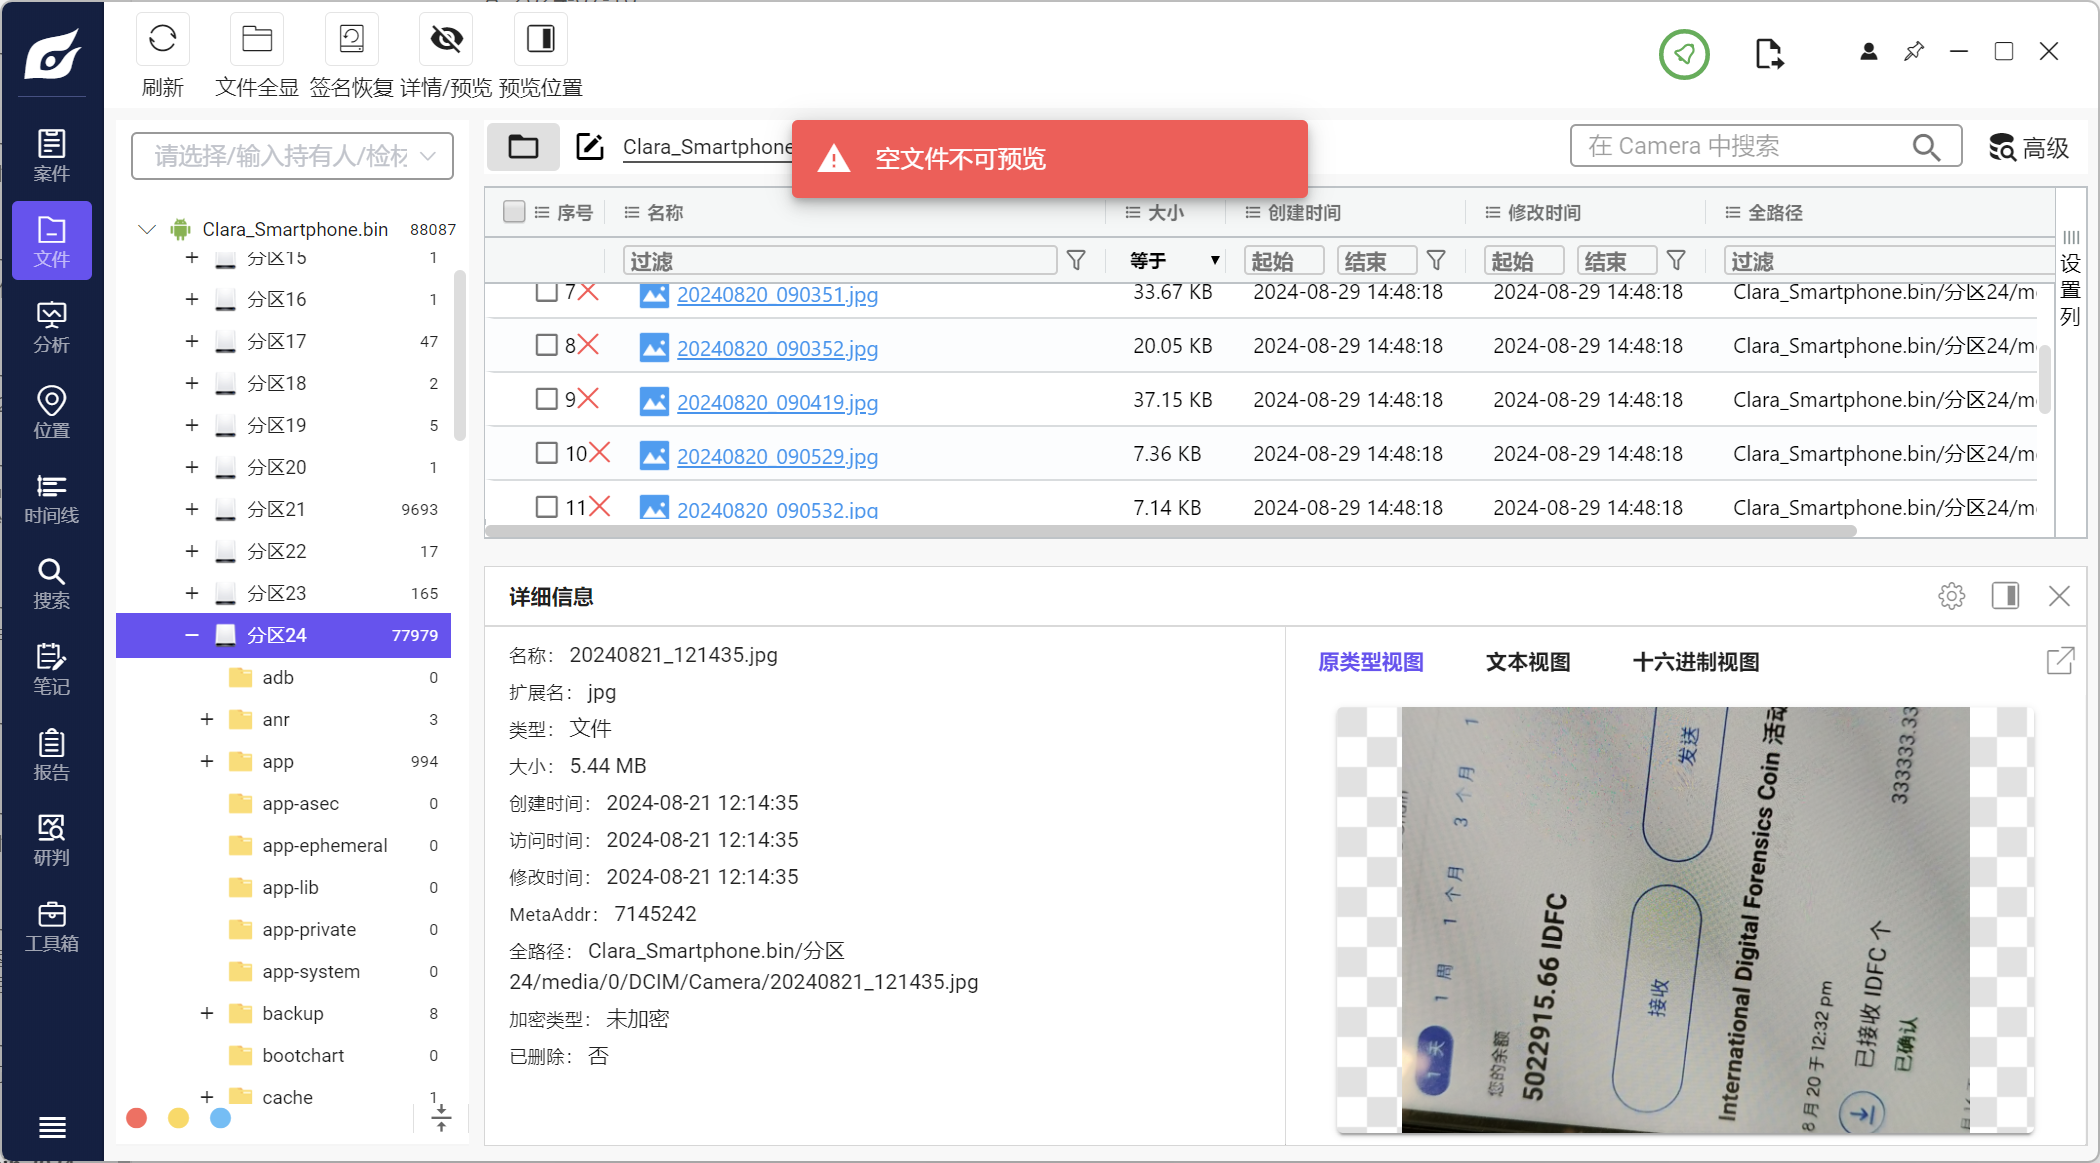Screen dimensions: 2100x1163
Task: Expand the 分区21 node
Action: coord(191,509)
